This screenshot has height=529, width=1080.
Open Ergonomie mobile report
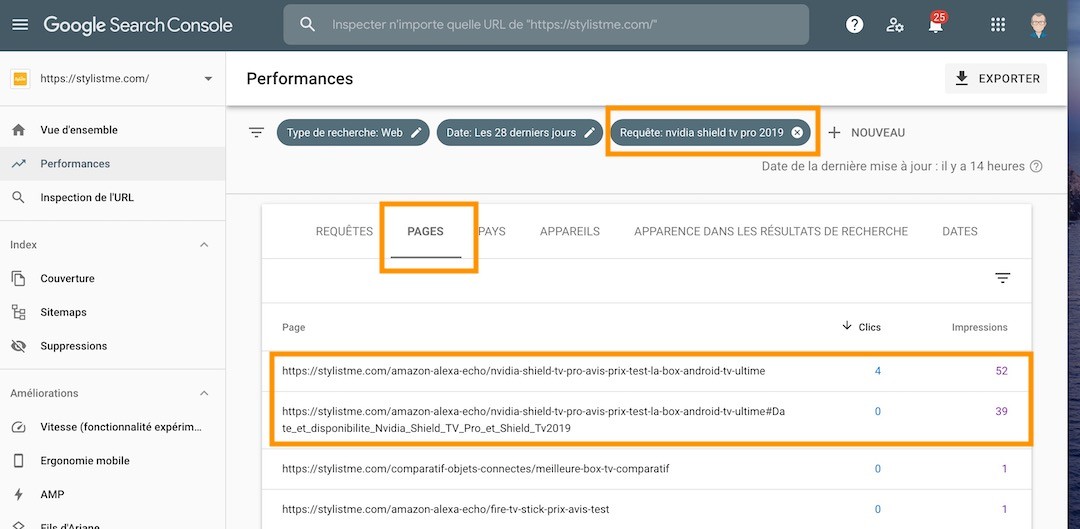pos(112,461)
